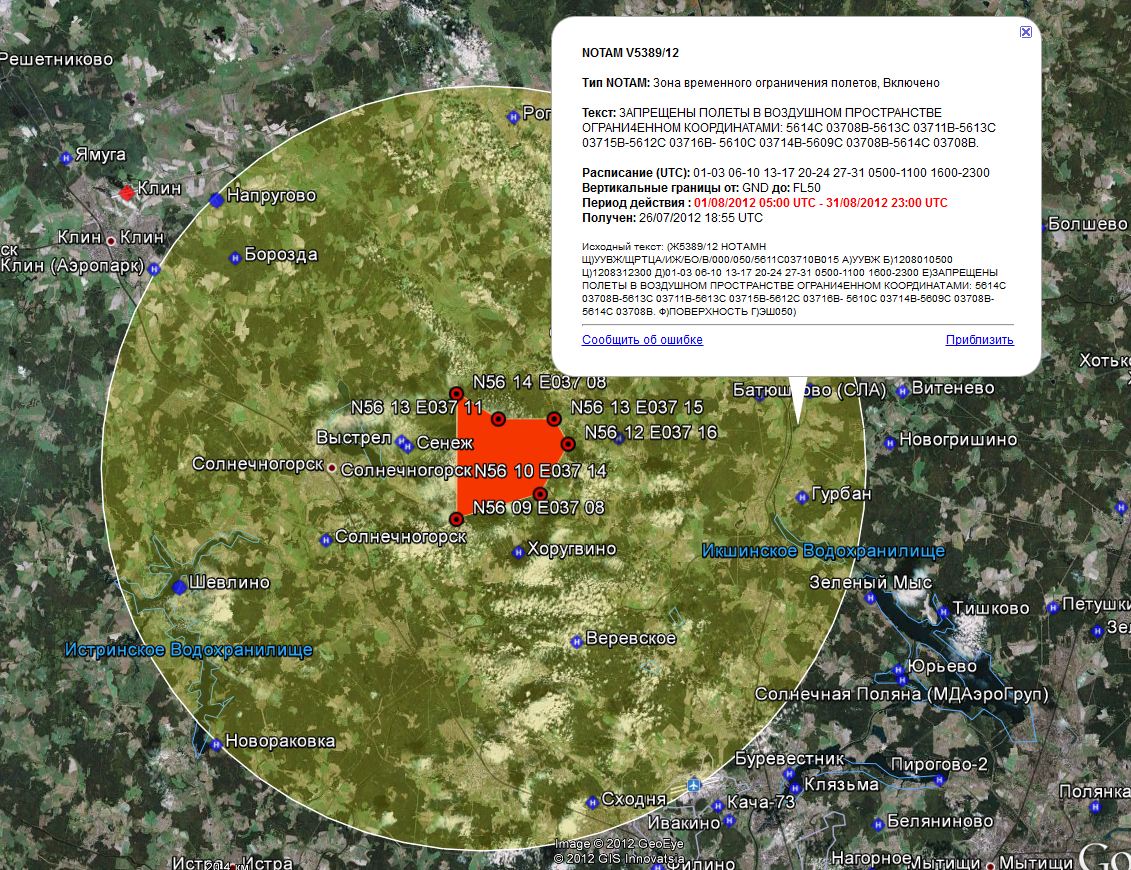
Task: Click the Ямуга heliport icon
Action: (x=66, y=156)
